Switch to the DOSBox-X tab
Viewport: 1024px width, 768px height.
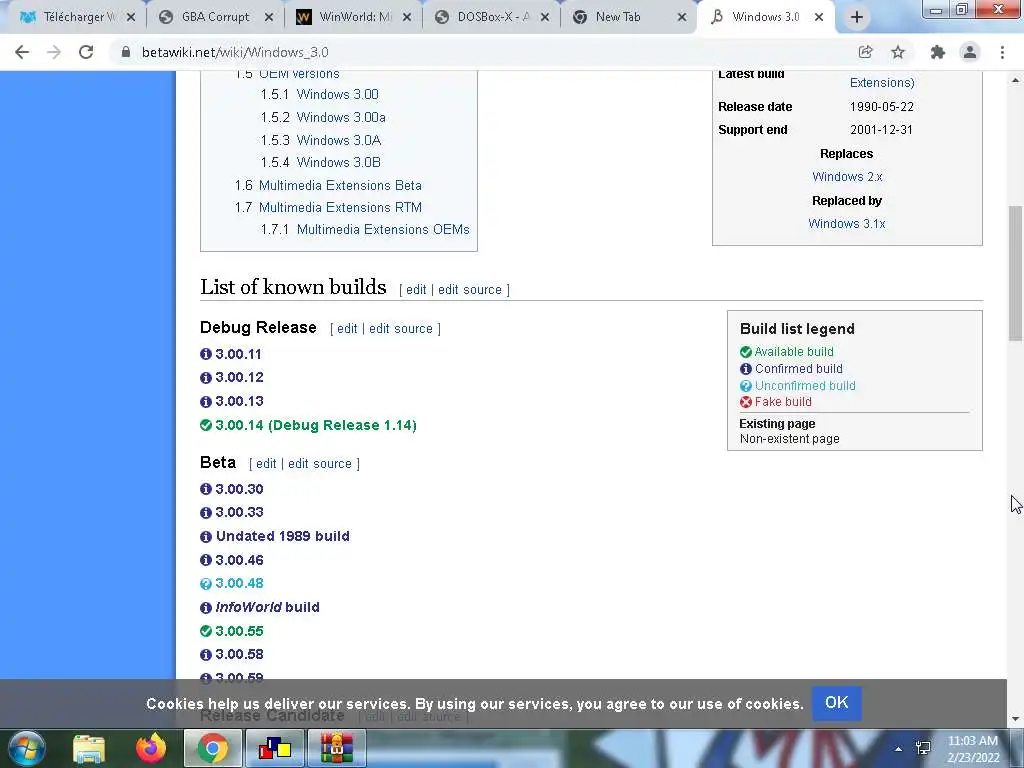point(491,18)
